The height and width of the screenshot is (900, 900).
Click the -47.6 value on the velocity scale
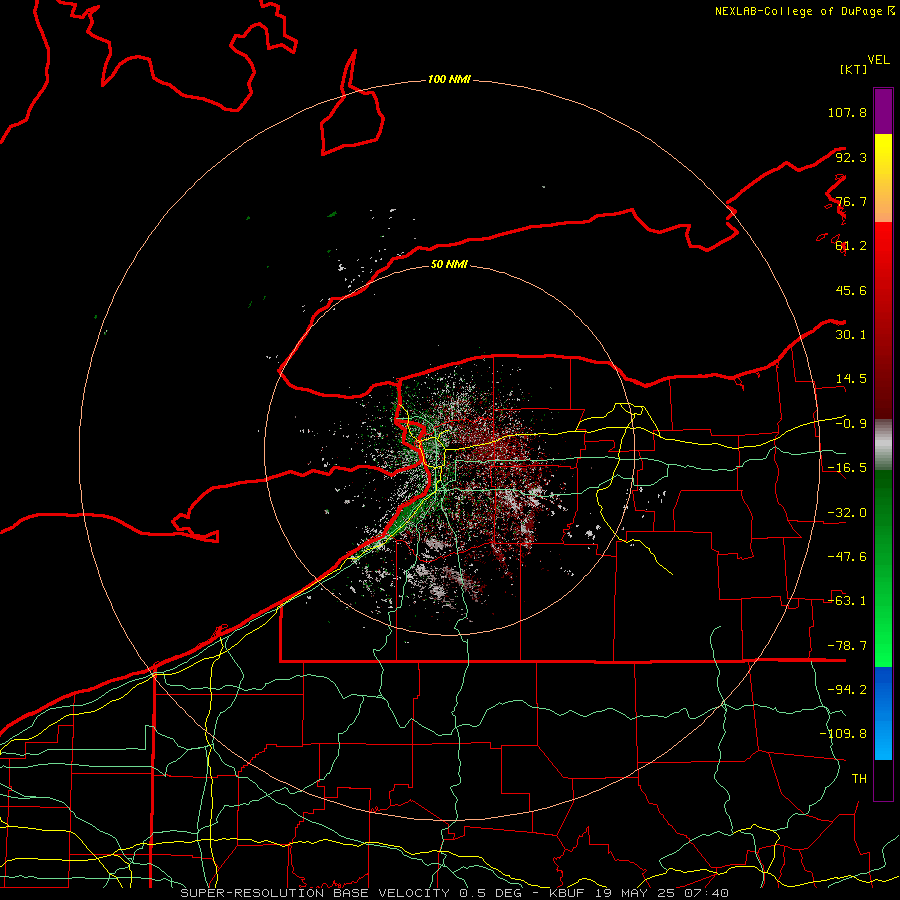[847, 557]
